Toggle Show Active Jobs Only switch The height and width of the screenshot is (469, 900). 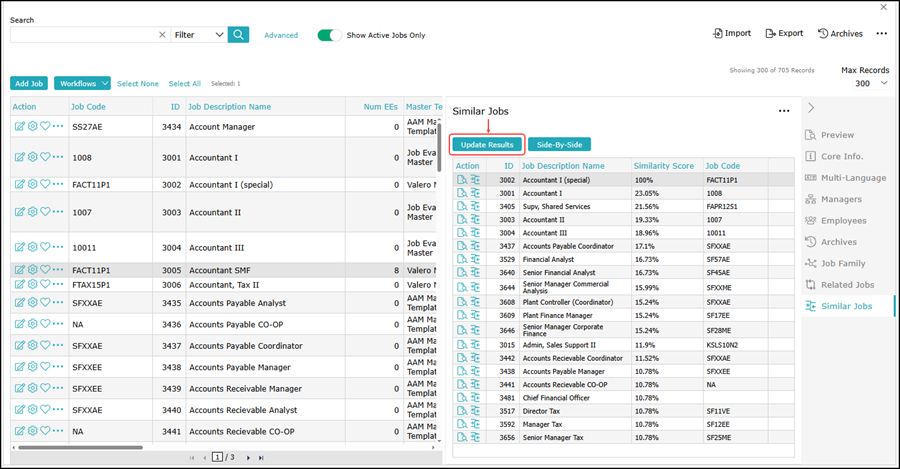click(329, 35)
